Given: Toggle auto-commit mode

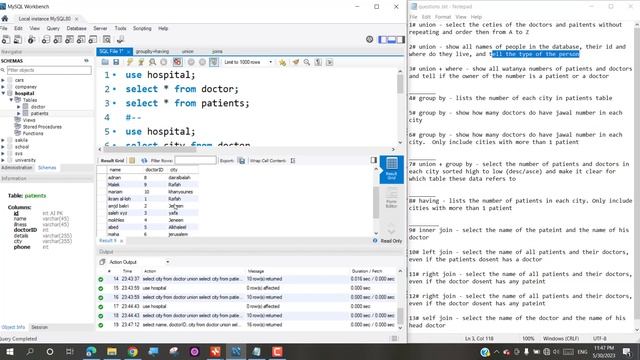Looking at the screenshot, I should click(x=213, y=62).
